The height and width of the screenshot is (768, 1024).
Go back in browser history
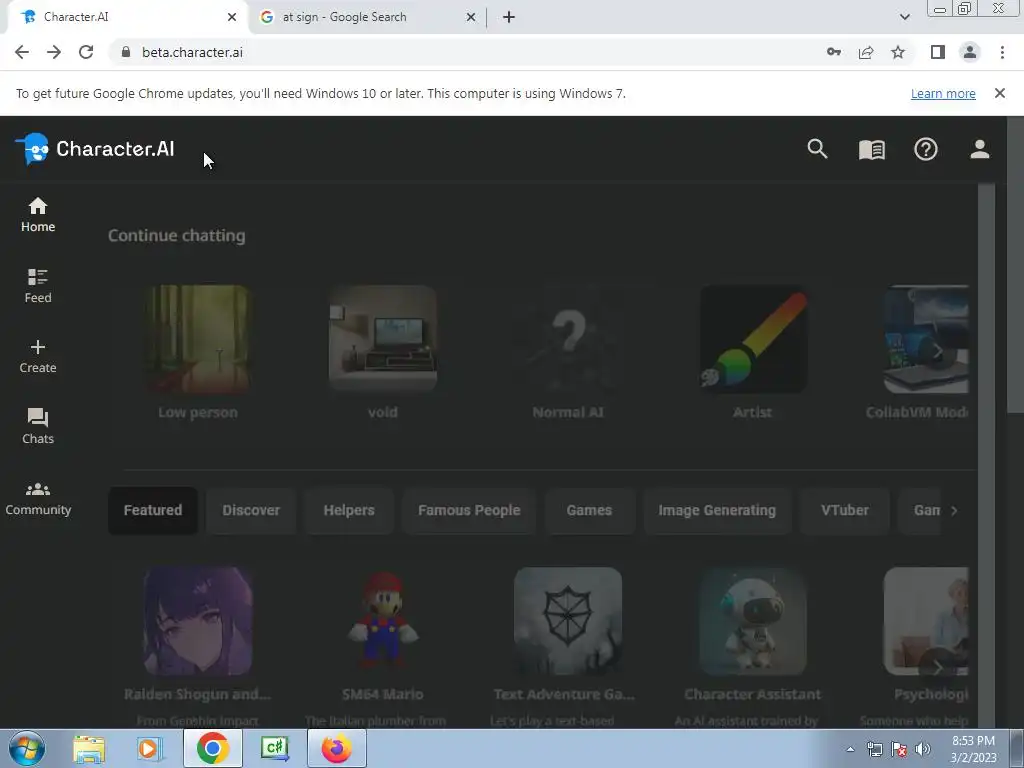coord(22,52)
